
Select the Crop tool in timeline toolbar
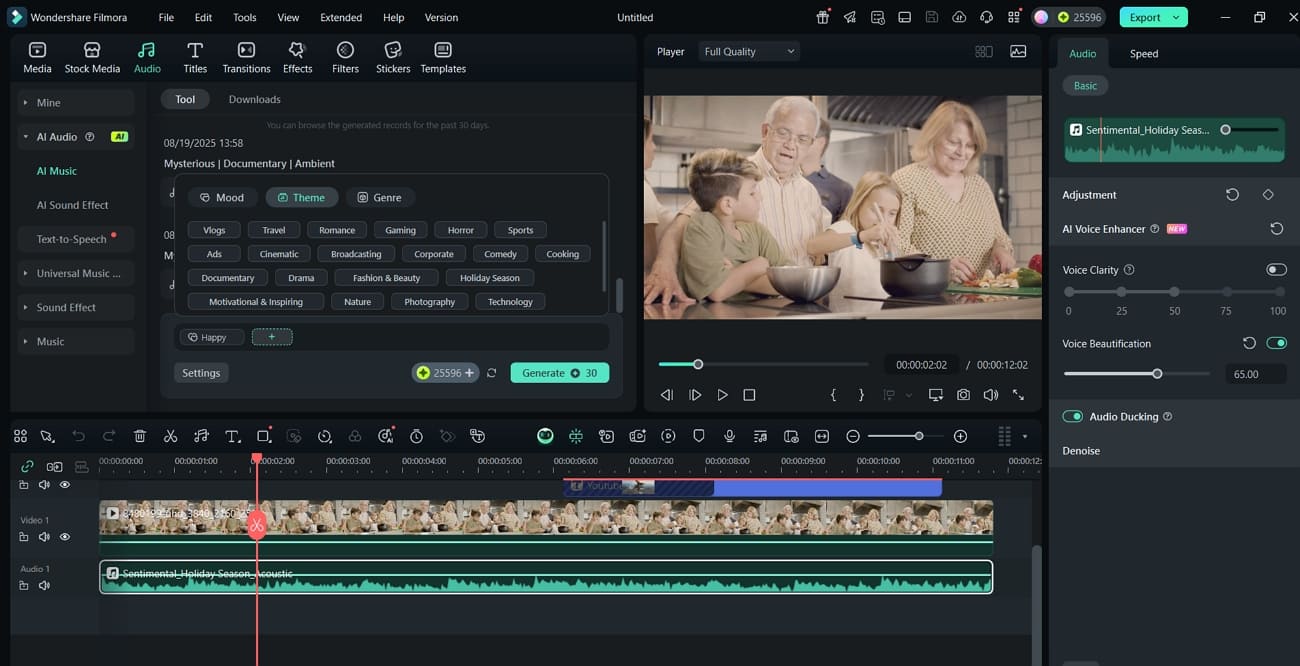tap(264, 436)
